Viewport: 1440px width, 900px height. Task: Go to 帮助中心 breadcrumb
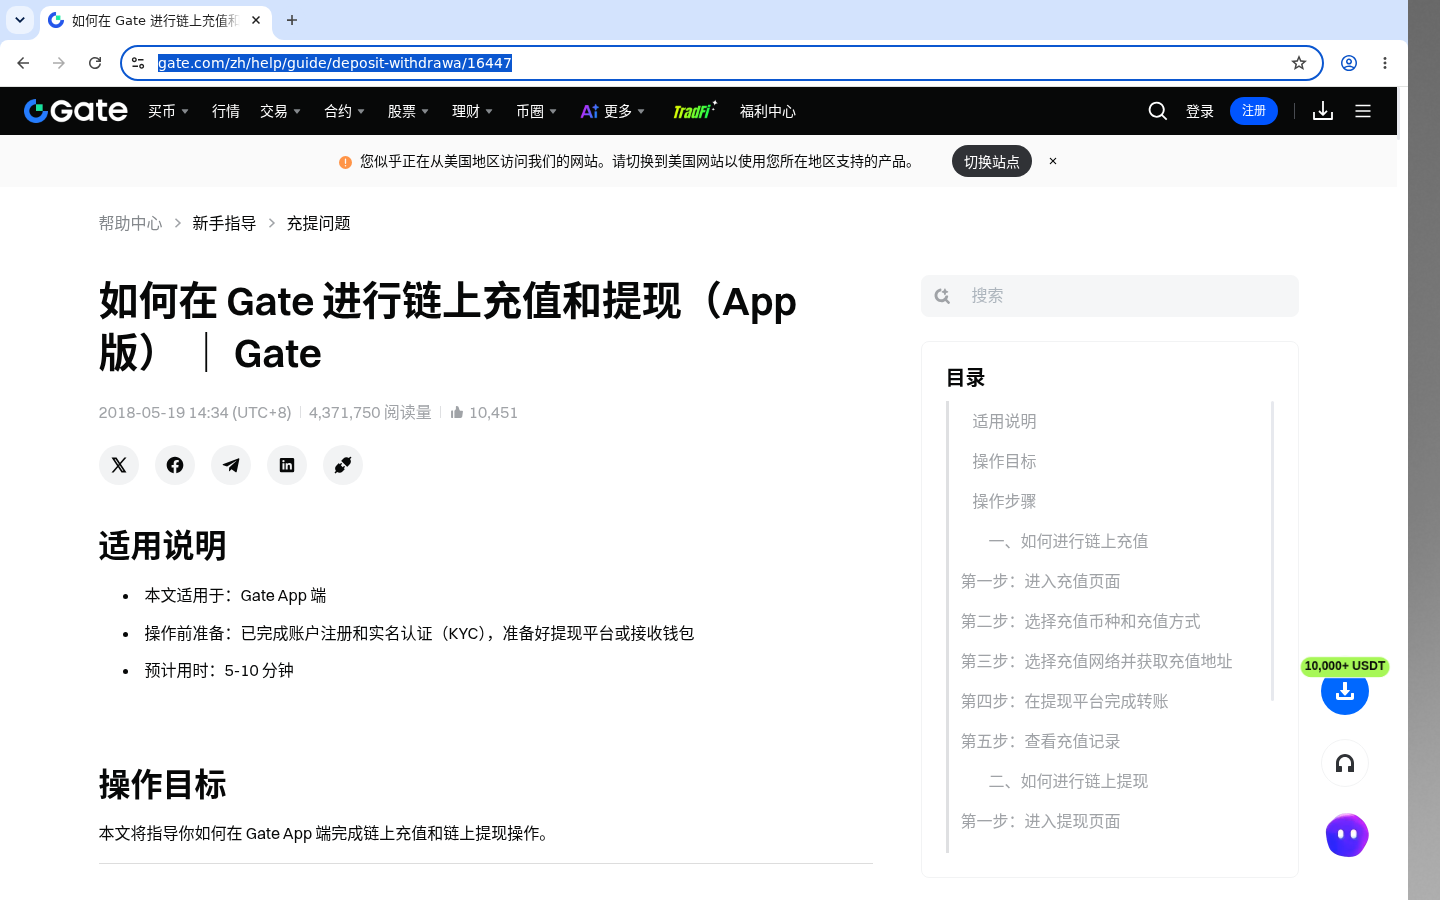130,223
